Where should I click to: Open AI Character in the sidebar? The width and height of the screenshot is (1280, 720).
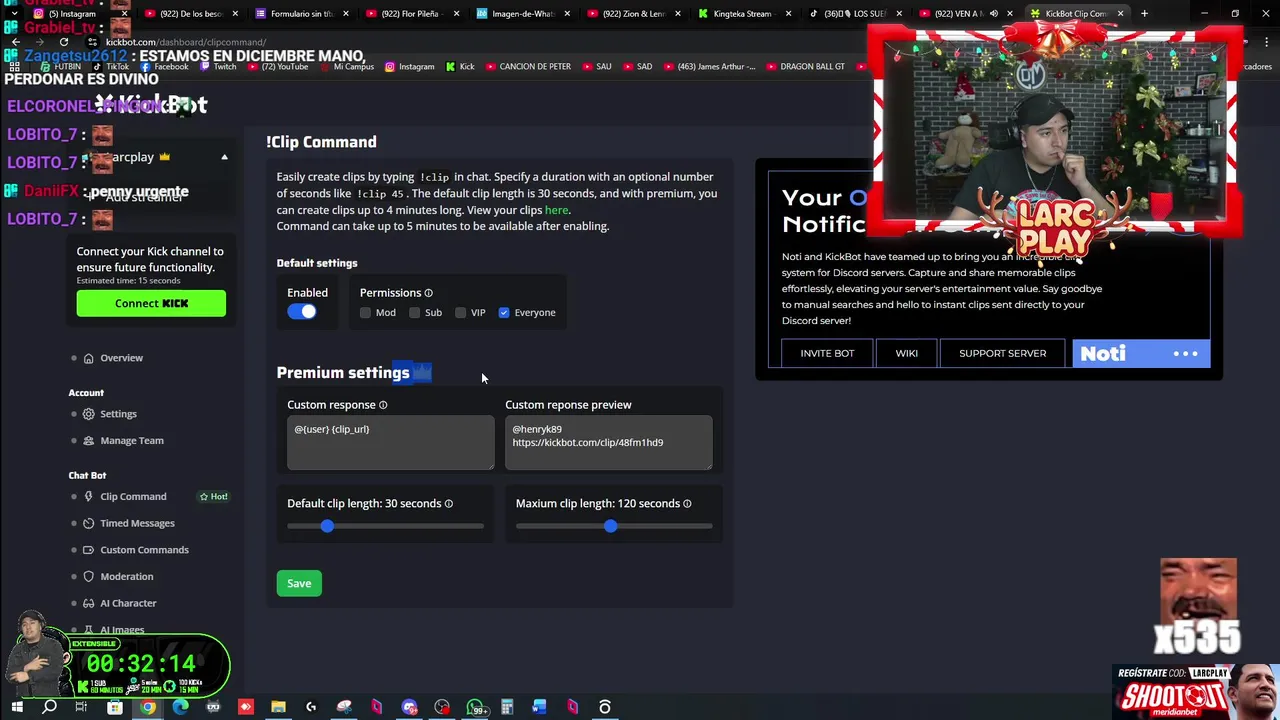tap(128, 604)
